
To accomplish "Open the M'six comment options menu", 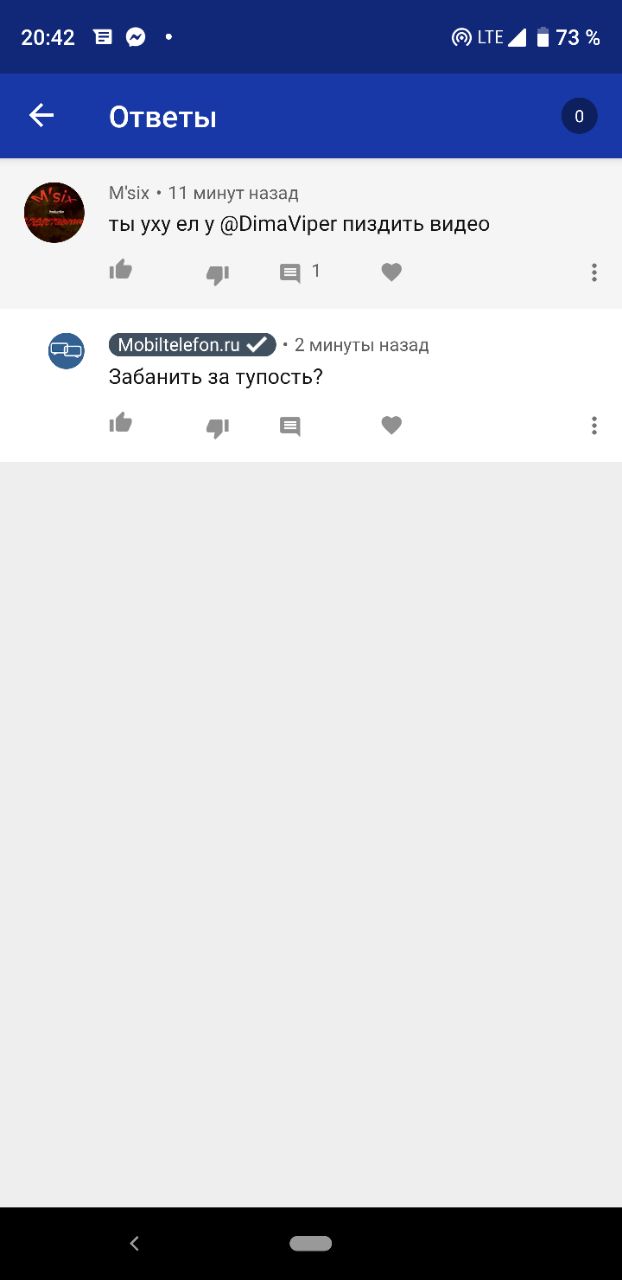I will tap(594, 272).
